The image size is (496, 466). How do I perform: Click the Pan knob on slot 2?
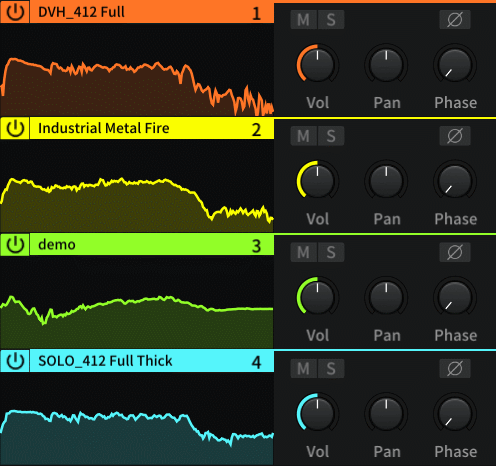click(x=386, y=180)
